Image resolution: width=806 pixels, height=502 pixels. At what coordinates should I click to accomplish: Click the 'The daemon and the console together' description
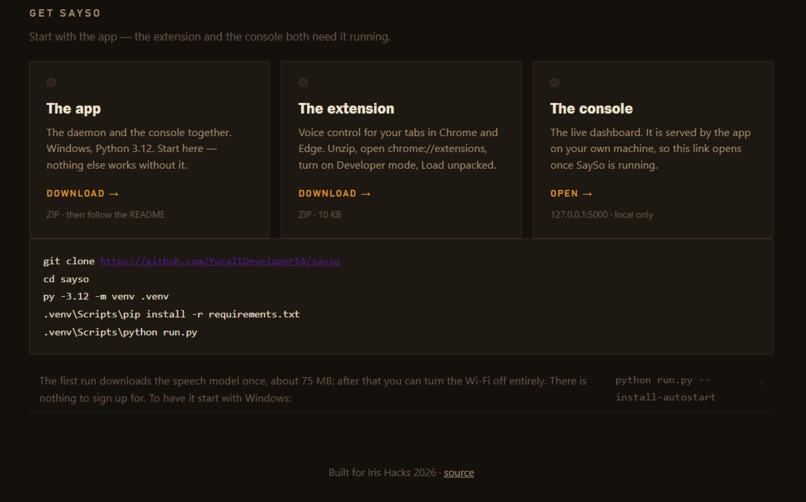tap(139, 149)
